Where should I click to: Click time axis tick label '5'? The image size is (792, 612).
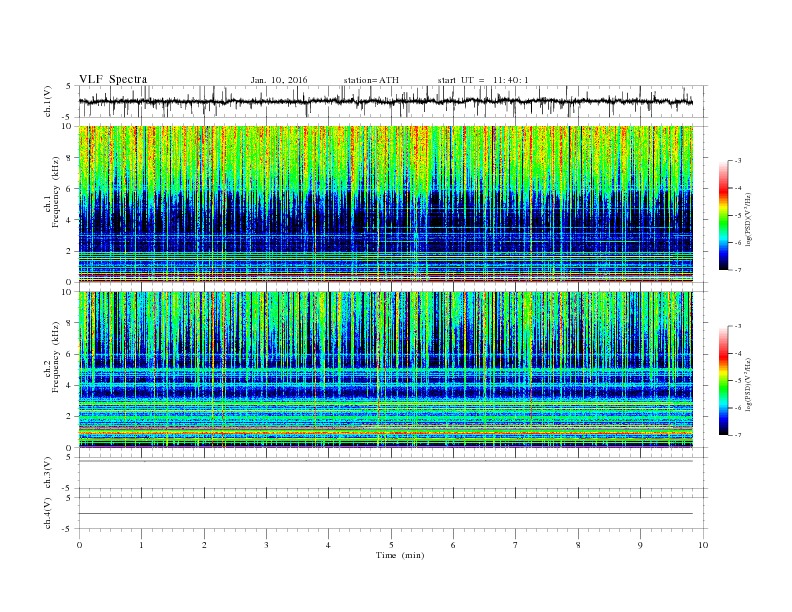(391, 545)
